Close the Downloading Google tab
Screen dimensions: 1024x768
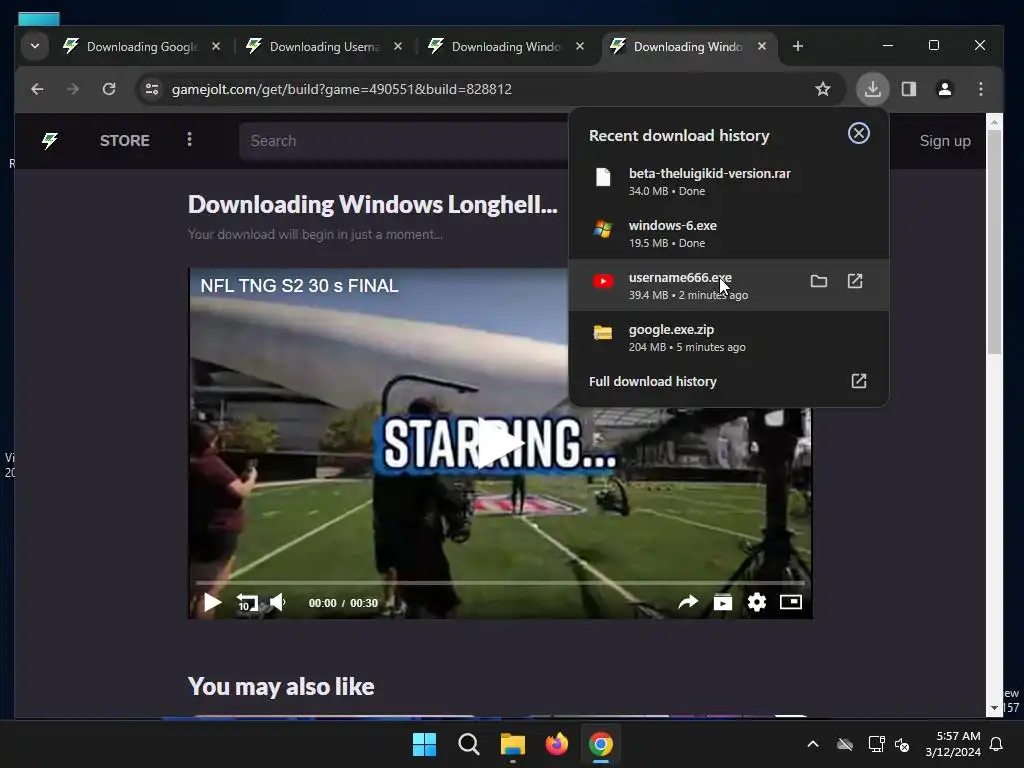click(x=216, y=46)
